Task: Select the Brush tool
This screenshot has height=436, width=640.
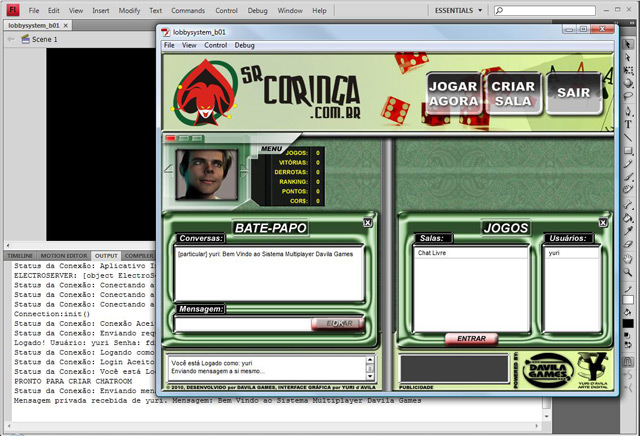Action: pyautogui.click(x=628, y=177)
